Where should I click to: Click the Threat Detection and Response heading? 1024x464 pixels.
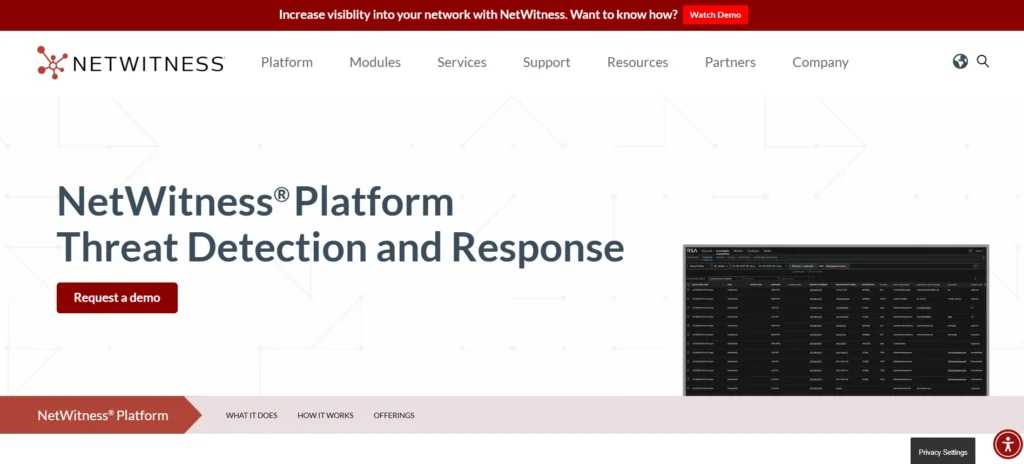coord(340,248)
